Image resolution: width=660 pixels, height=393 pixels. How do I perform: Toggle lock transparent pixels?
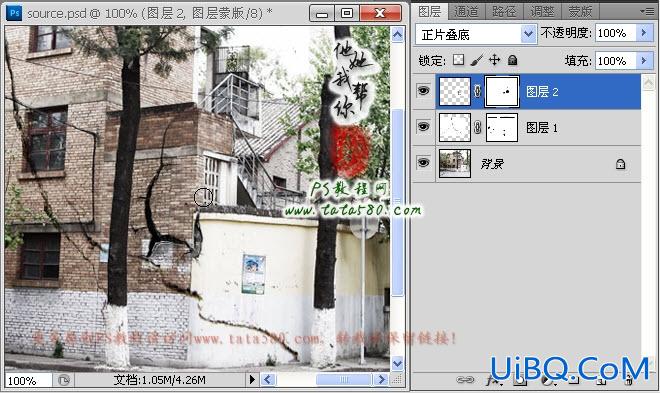[458, 60]
